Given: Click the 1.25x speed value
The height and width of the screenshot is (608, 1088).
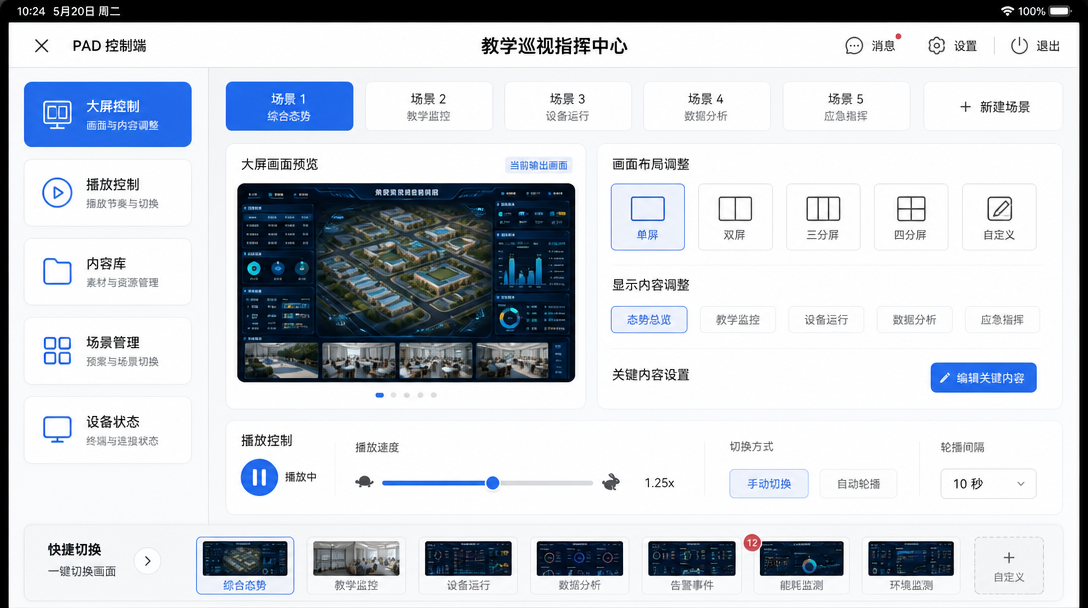Looking at the screenshot, I should (659, 483).
